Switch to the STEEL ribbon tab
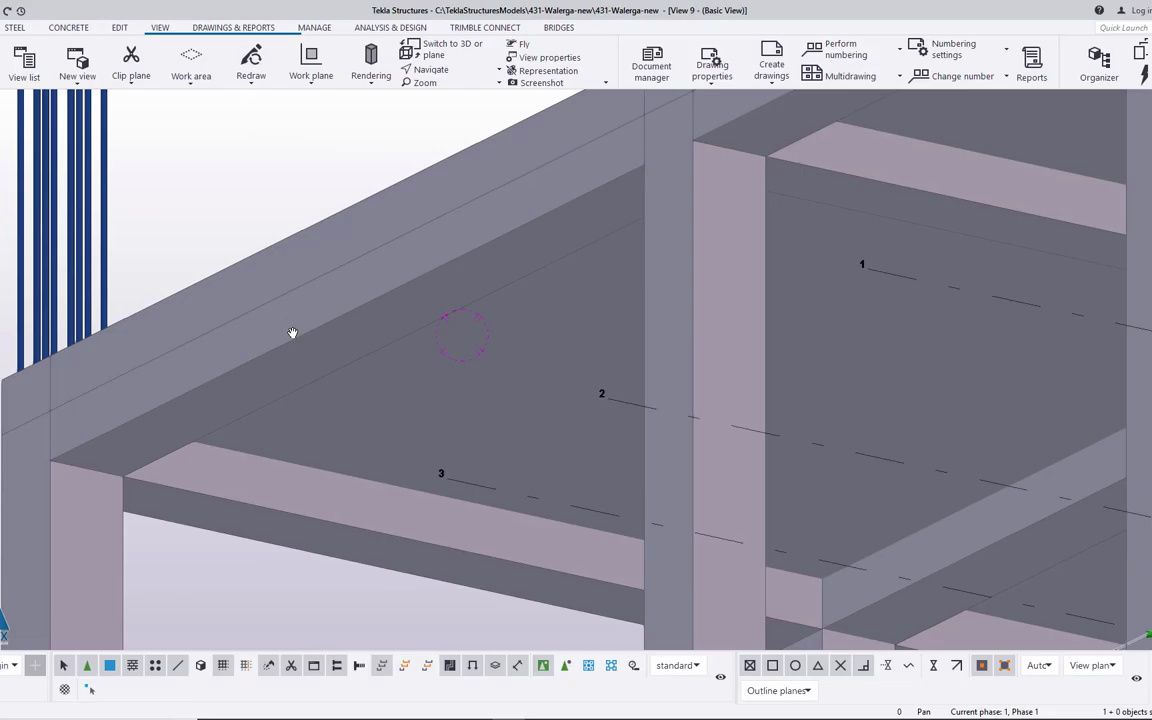Viewport: 1152px width, 720px height. coord(15,28)
